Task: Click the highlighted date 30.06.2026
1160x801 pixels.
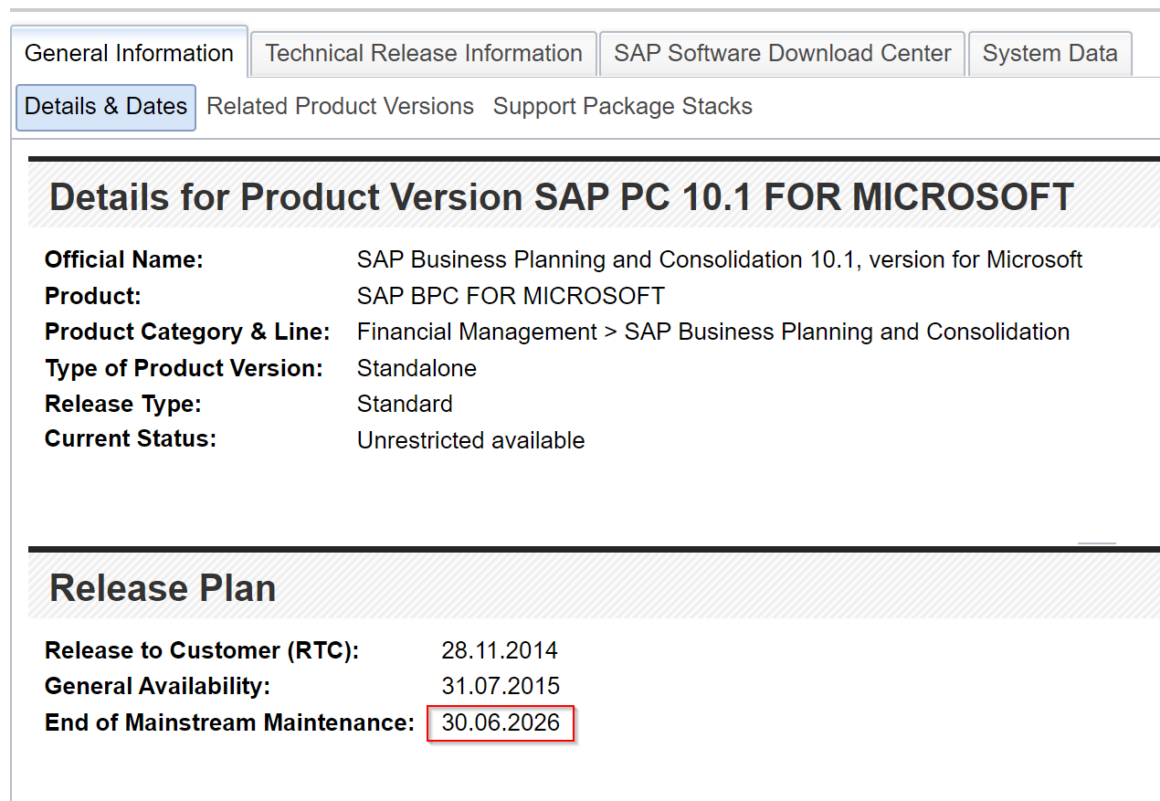Action: [500, 723]
